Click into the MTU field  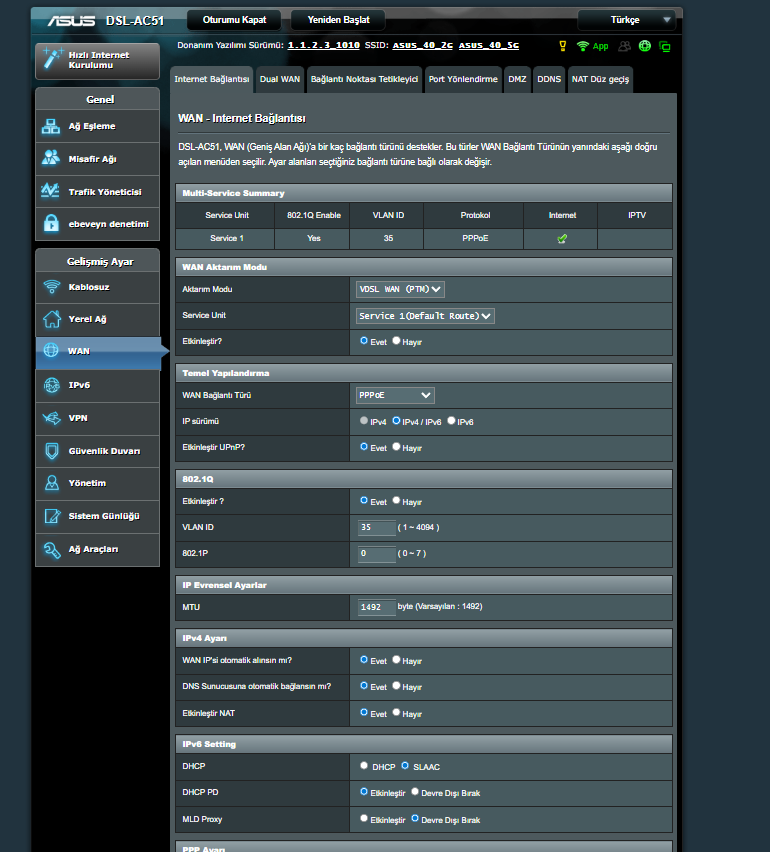pos(377,607)
